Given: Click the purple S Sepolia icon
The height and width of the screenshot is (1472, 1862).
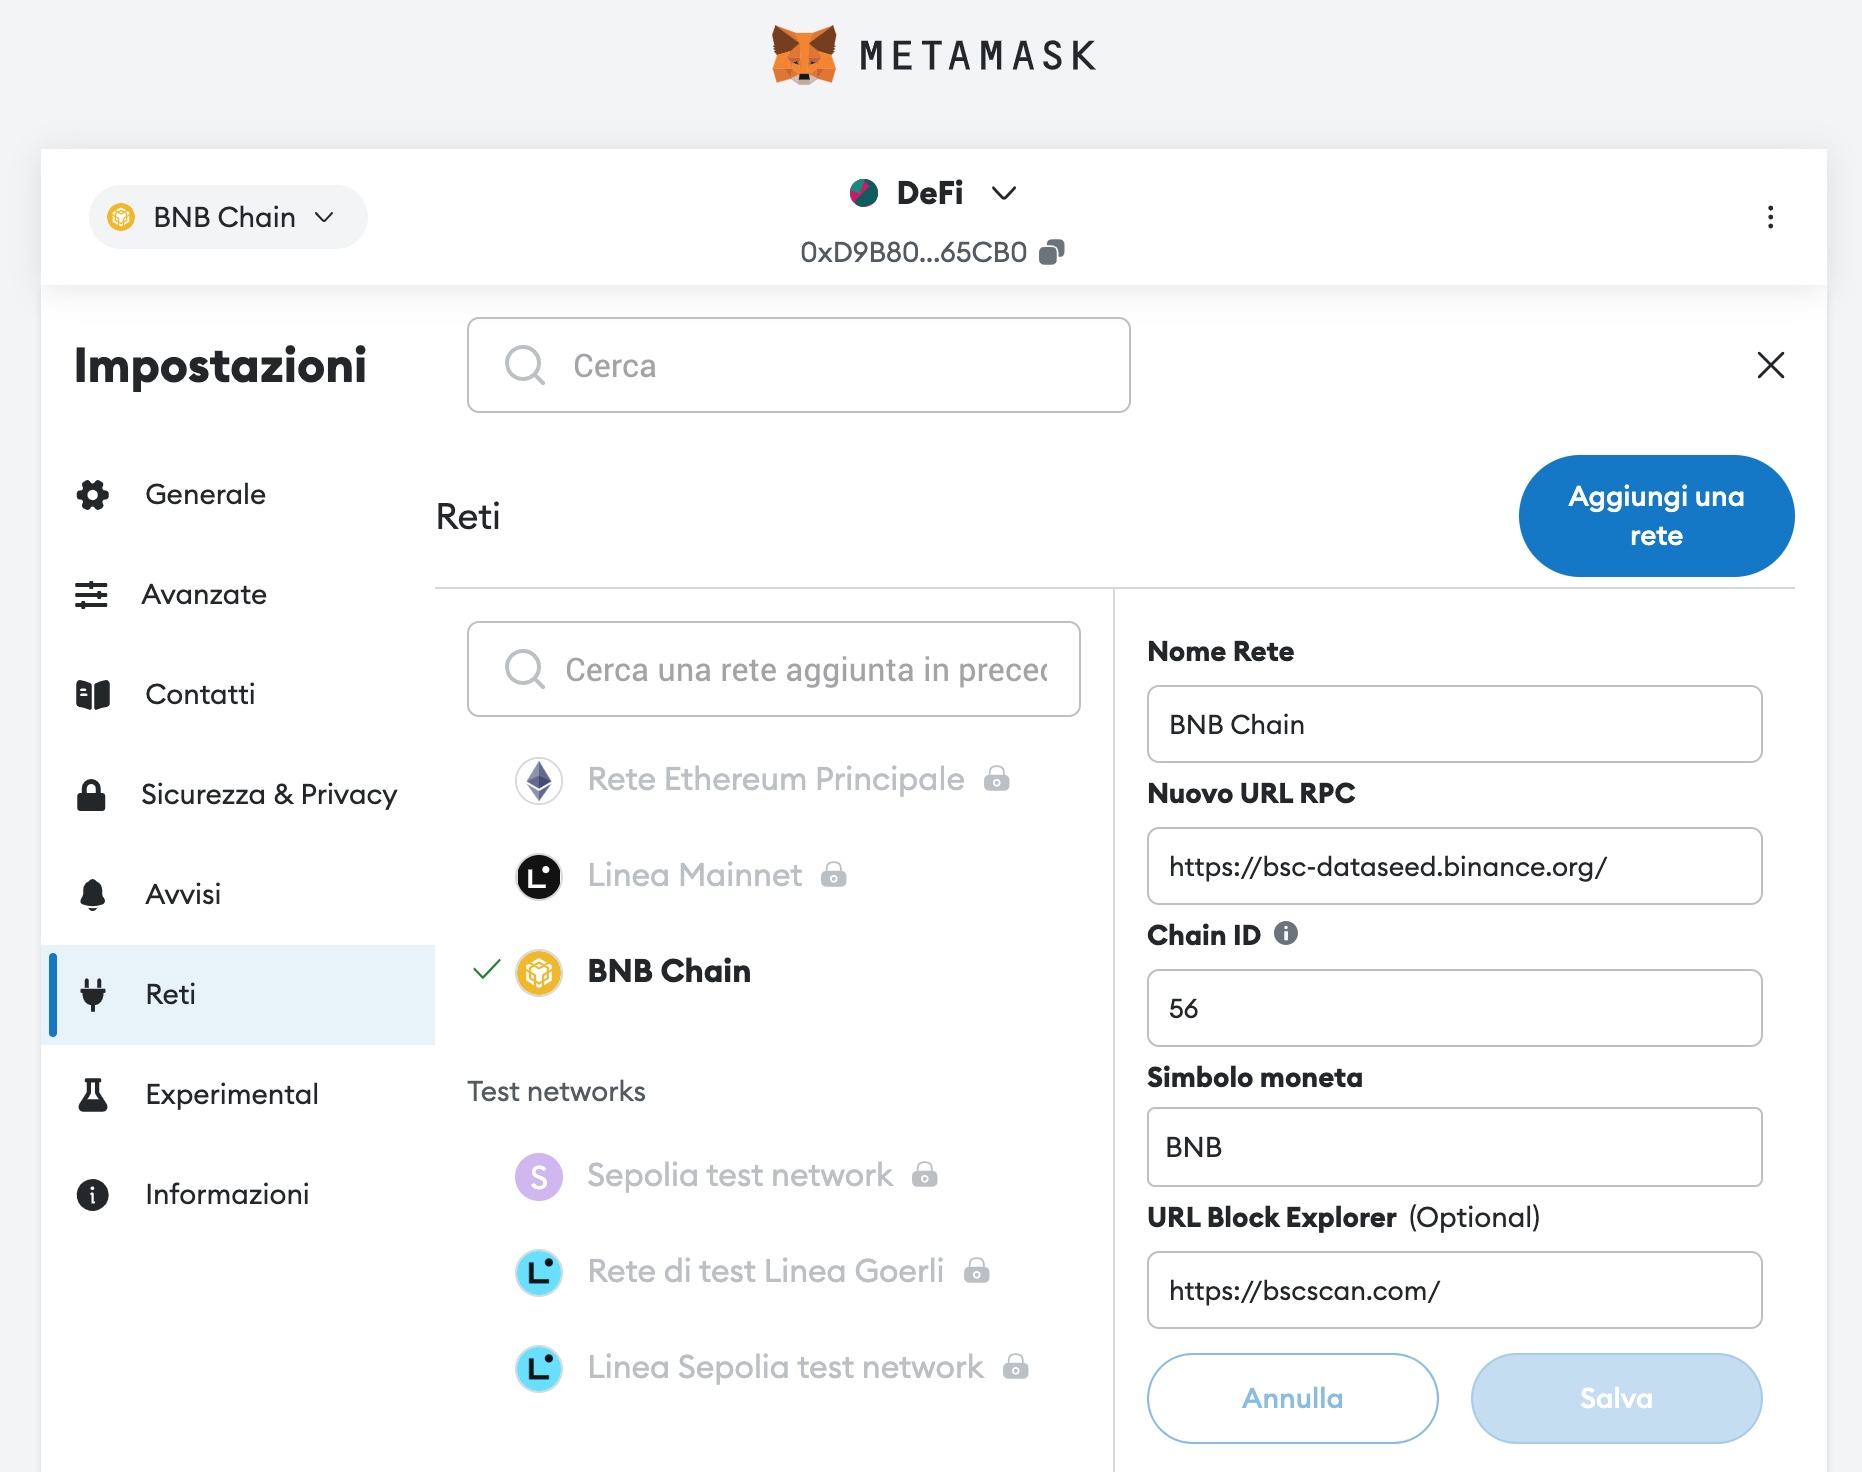Looking at the screenshot, I should [x=539, y=1176].
